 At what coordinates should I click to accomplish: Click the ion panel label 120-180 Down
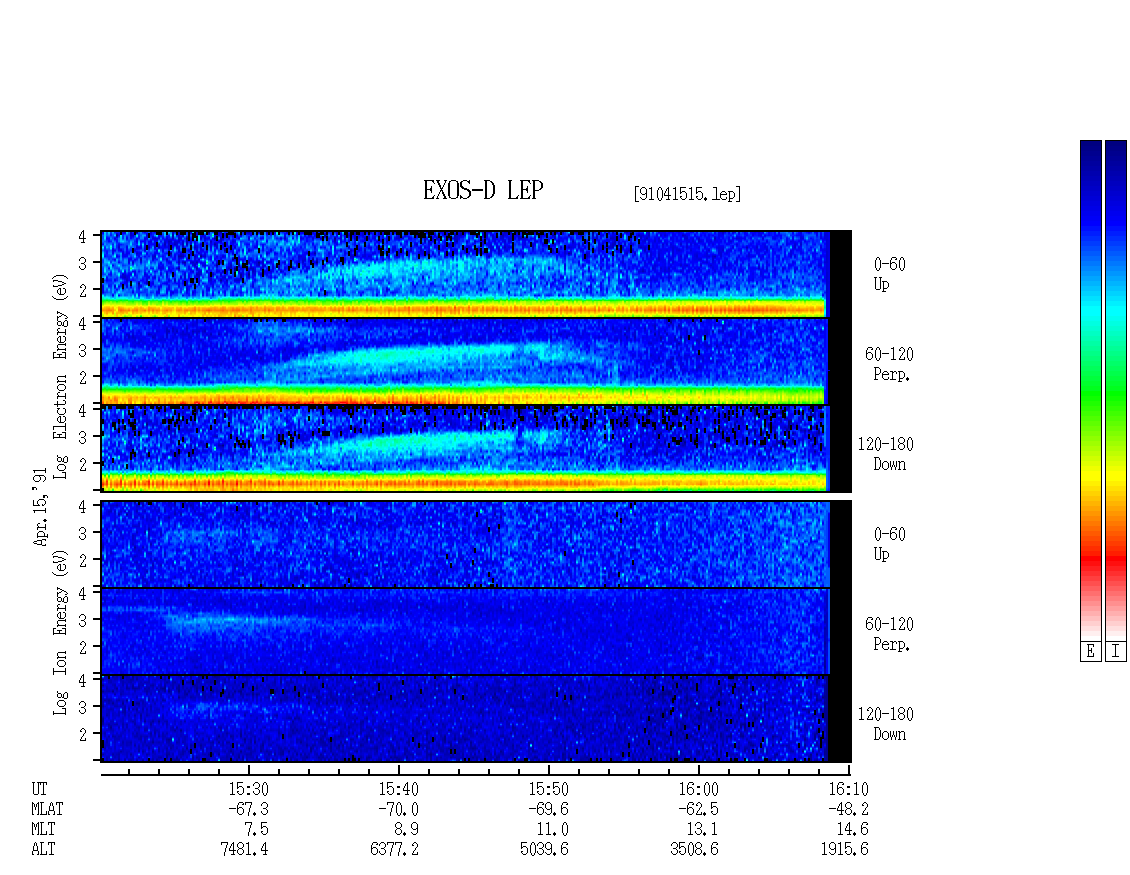(x=886, y=724)
